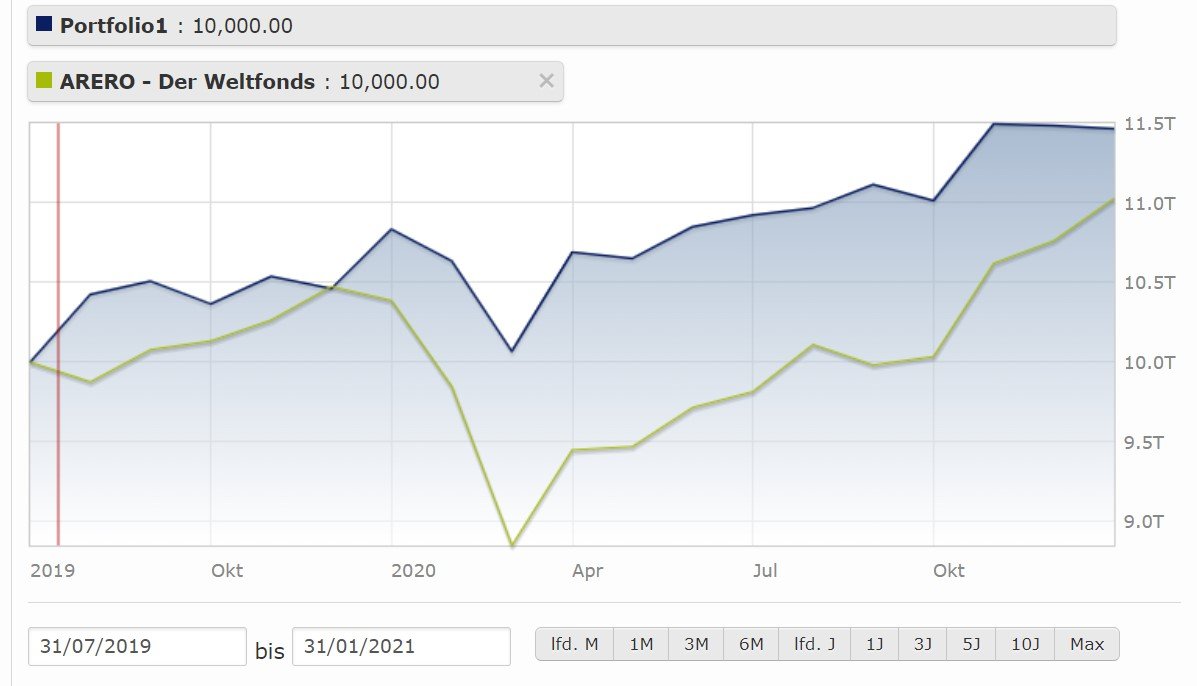This screenshot has width=1197, height=686.
Task: Select the lfd. J range button
Action: point(815,644)
